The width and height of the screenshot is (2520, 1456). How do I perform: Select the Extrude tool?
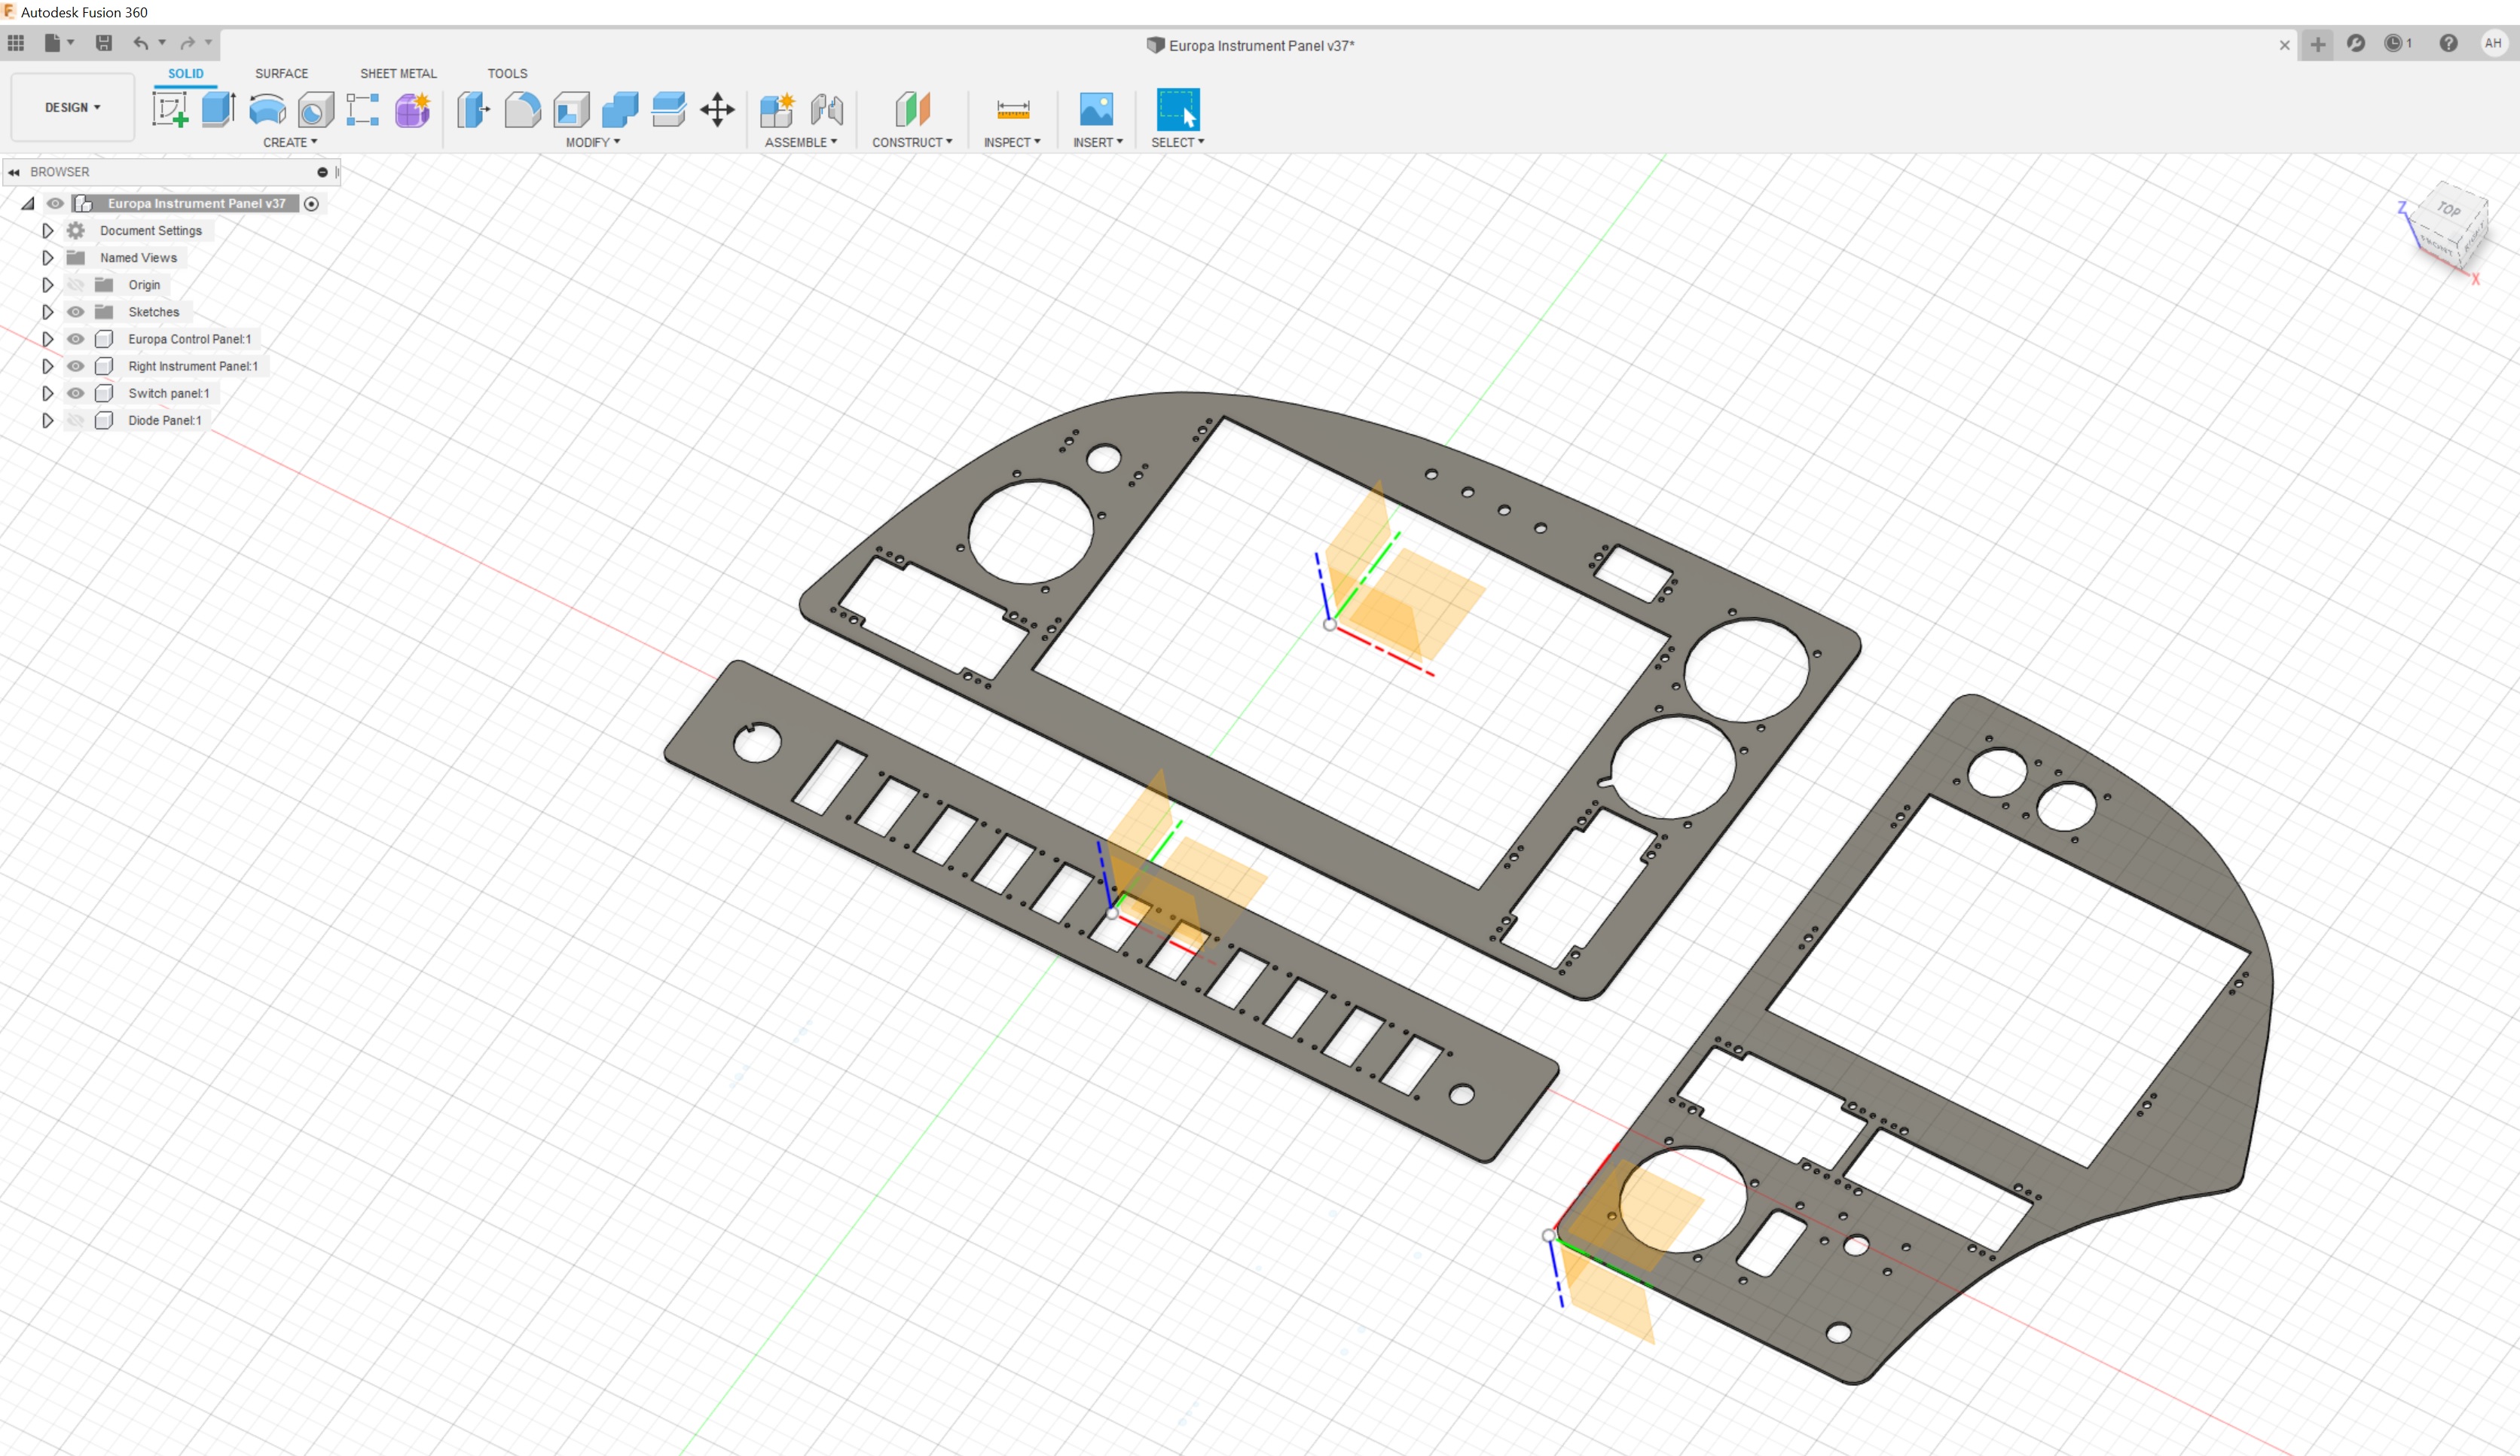[218, 109]
